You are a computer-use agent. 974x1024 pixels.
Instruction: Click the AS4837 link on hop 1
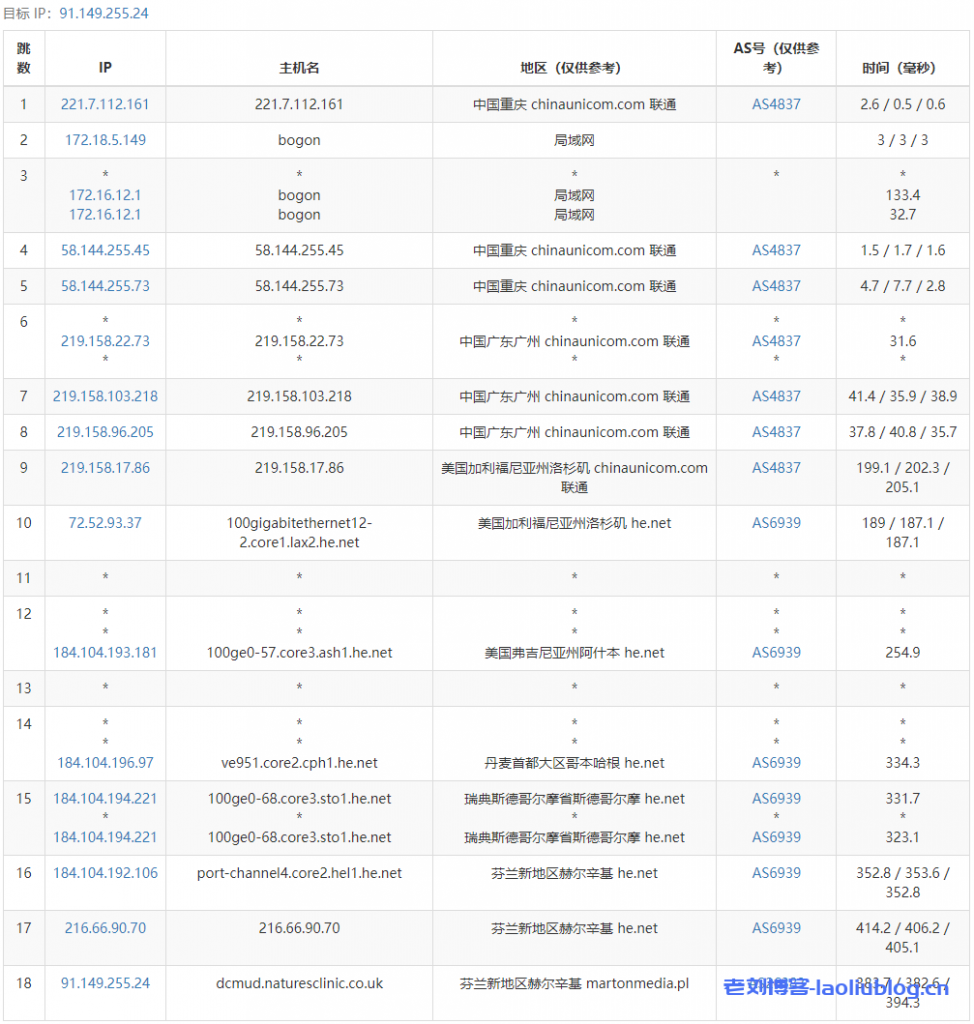coord(775,104)
